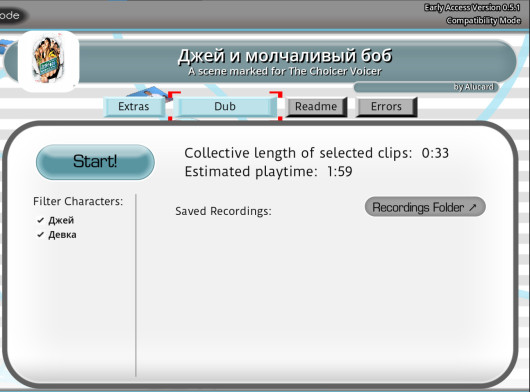Click the Saved Recordings label
Viewport: 530px width, 392px height.
(223, 211)
